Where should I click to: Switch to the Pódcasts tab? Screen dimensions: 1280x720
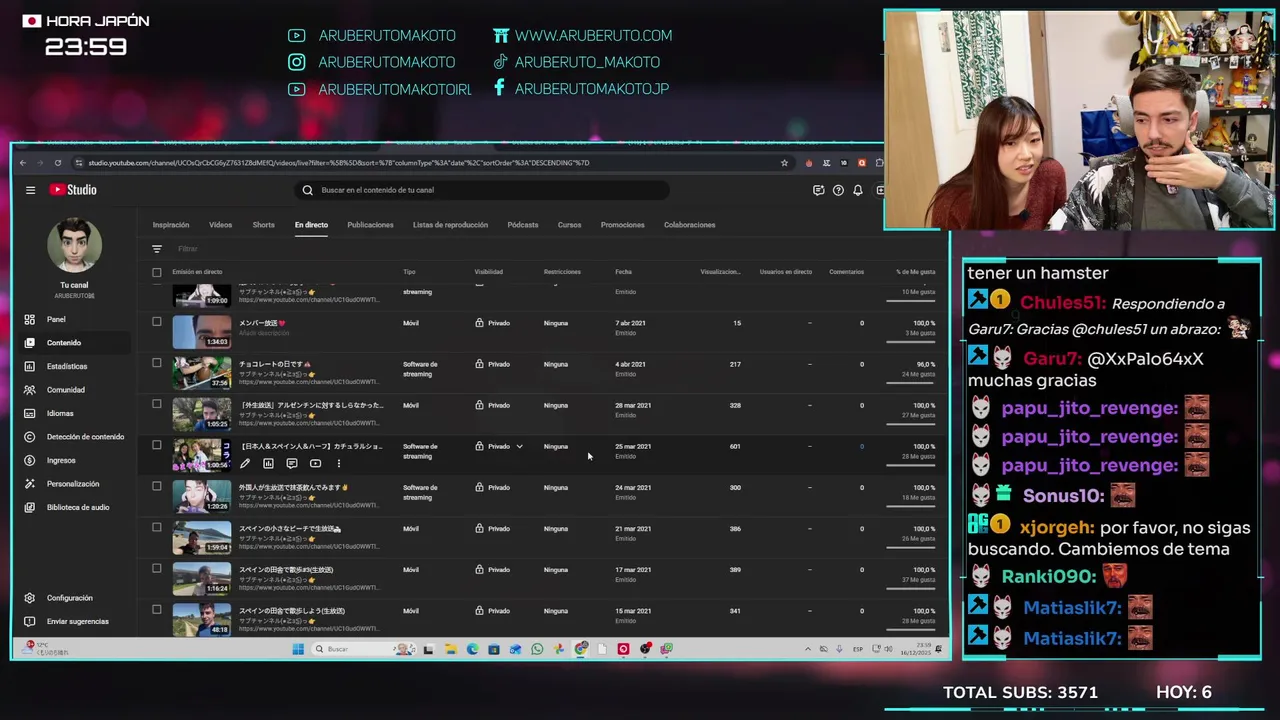pos(522,225)
